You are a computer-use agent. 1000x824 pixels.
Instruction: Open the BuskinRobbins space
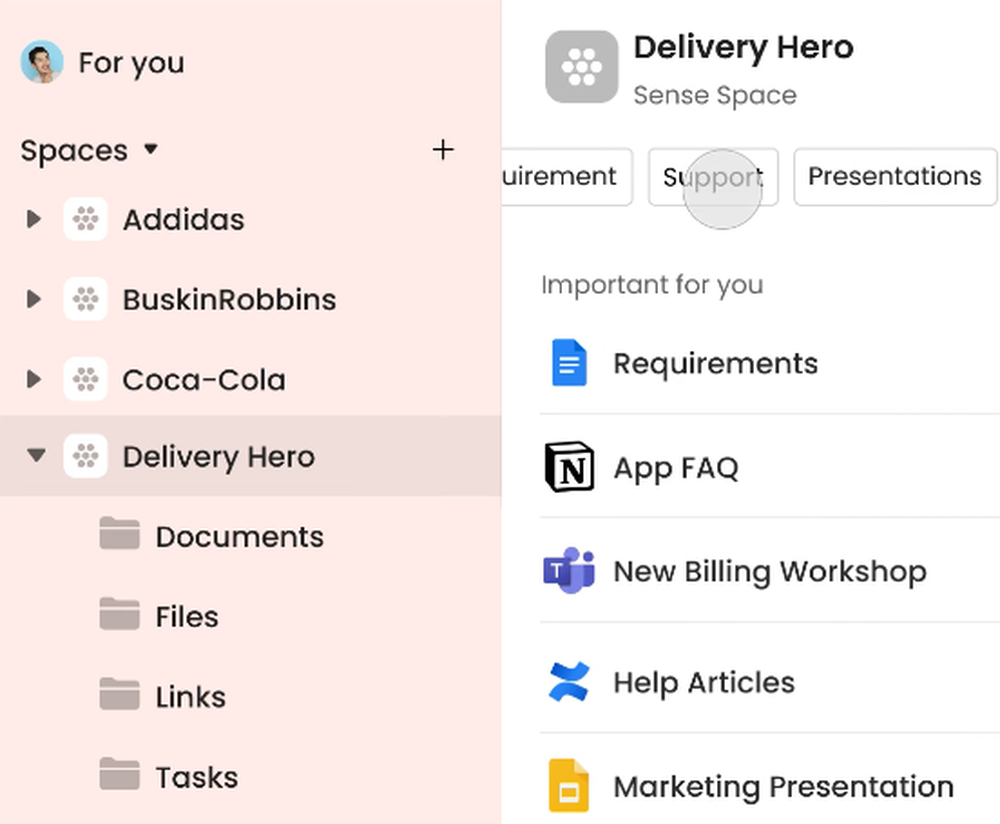[230, 300]
